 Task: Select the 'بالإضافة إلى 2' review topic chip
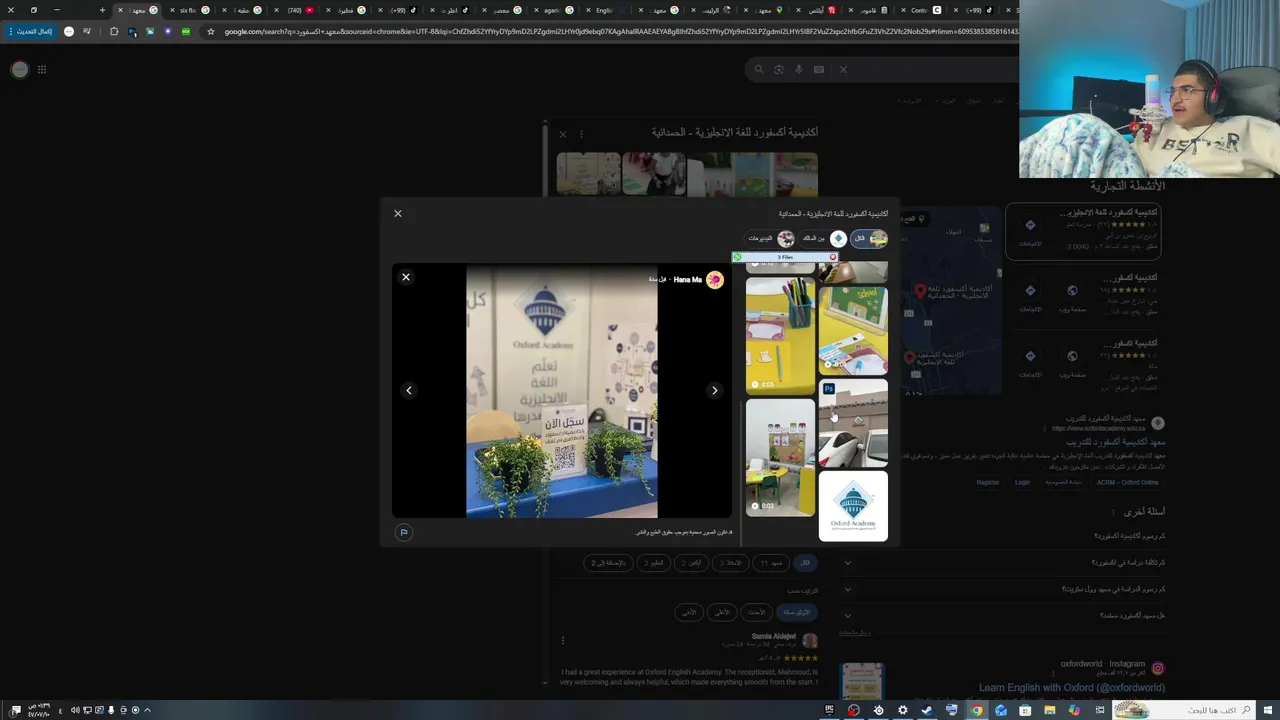[608, 563]
